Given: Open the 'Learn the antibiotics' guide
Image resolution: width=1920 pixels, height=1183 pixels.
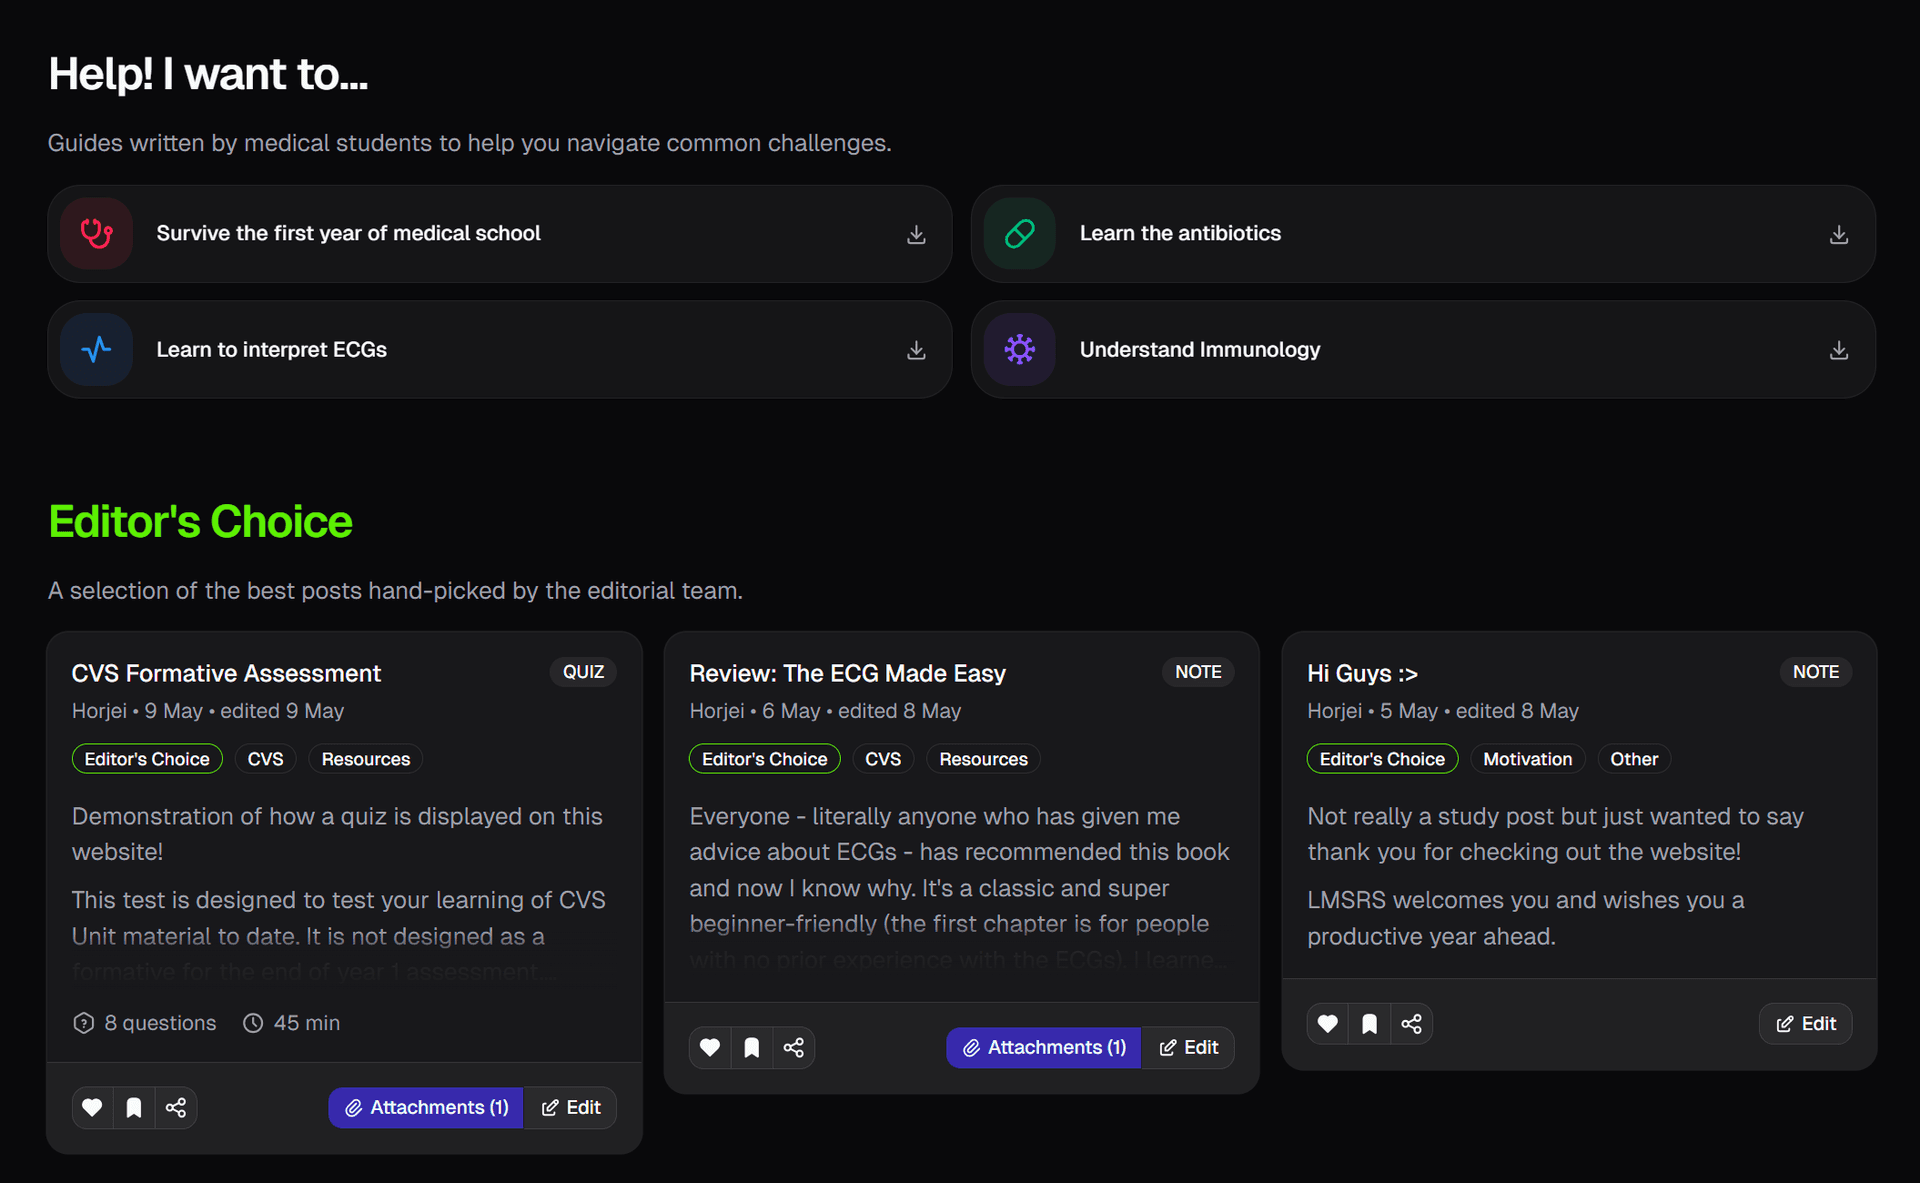Looking at the screenshot, I should 1423,233.
